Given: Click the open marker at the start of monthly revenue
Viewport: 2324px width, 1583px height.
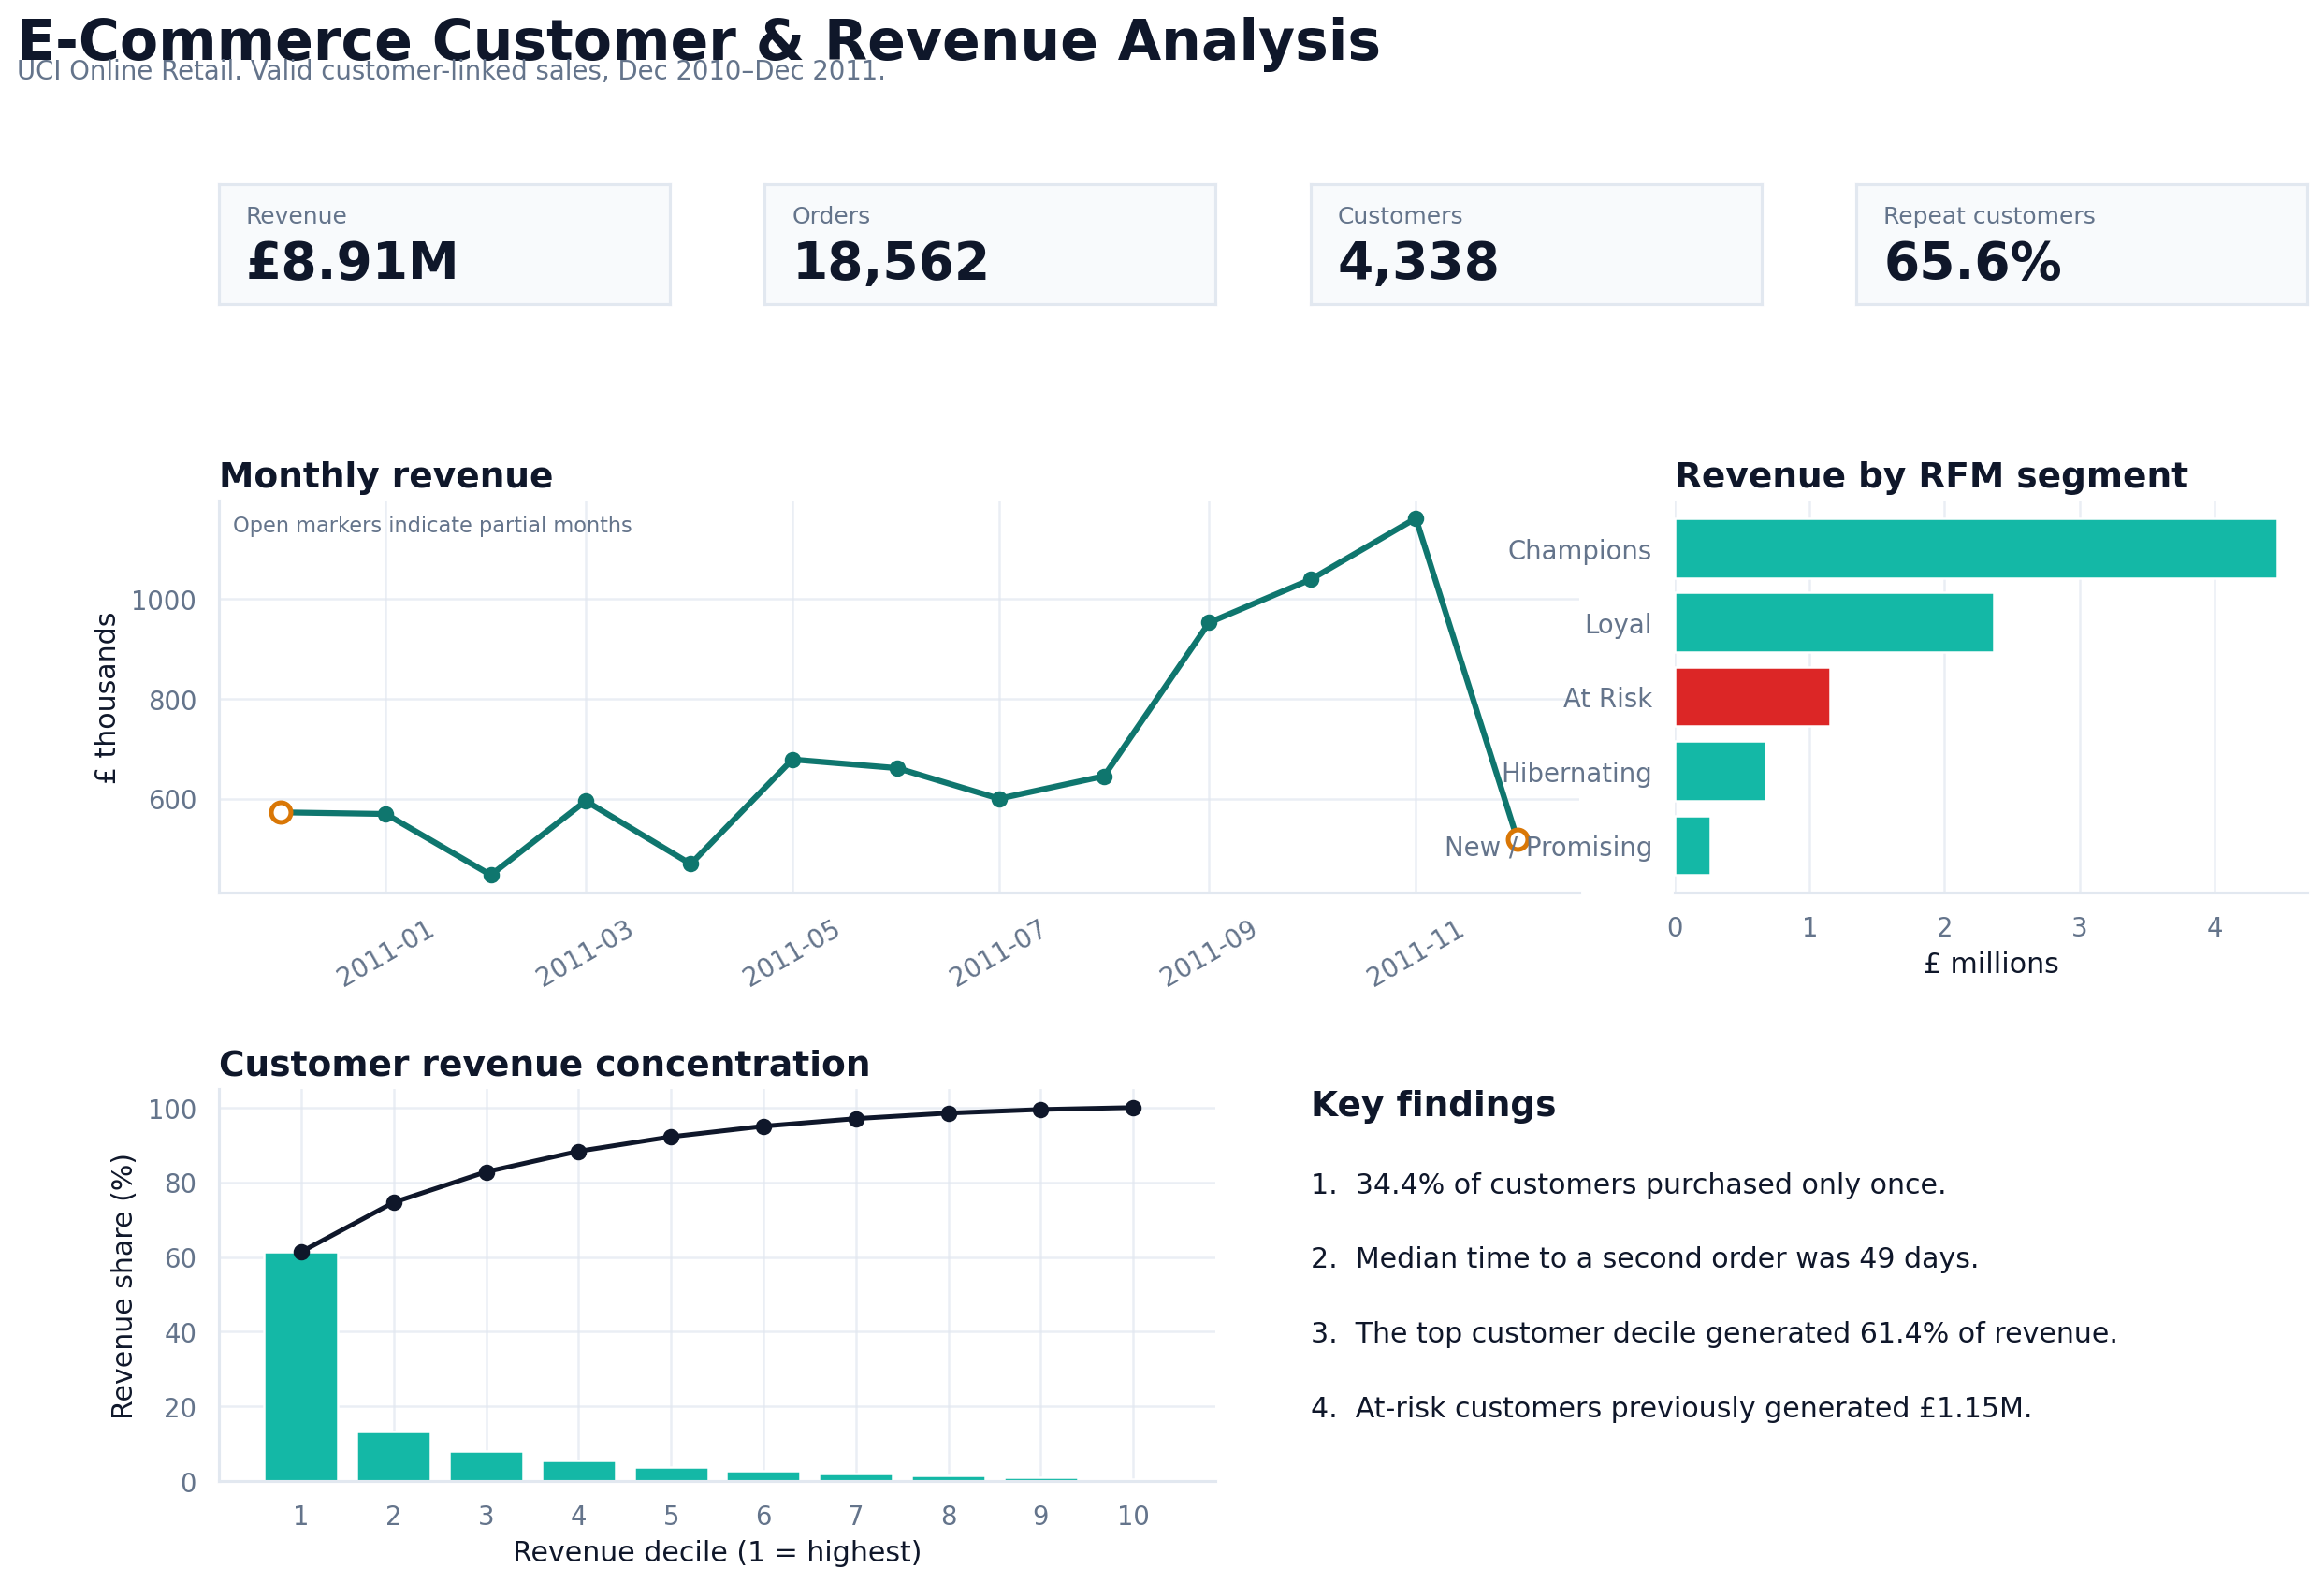Looking at the screenshot, I should pyautogui.click(x=281, y=812).
